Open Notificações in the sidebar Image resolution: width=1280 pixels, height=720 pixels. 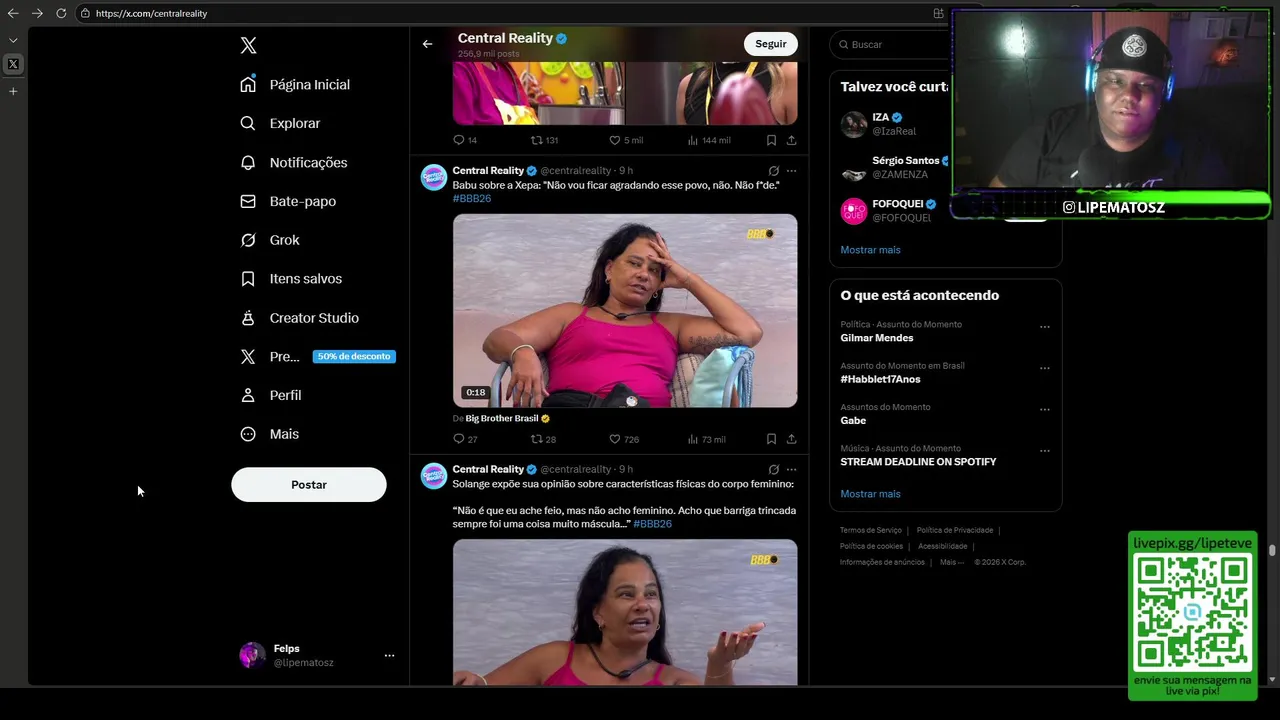(x=294, y=162)
